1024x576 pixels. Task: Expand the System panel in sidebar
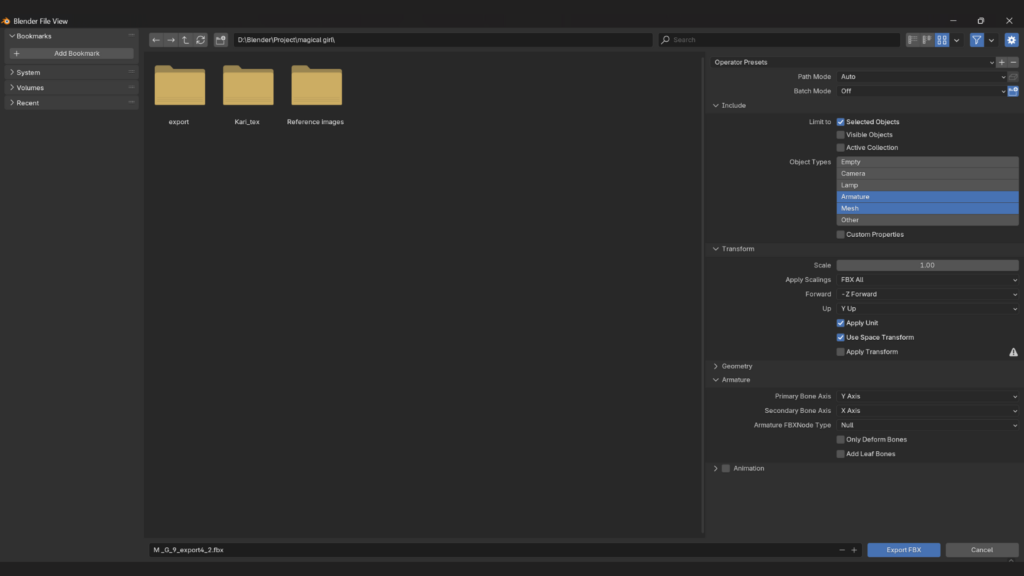[x=28, y=72]
